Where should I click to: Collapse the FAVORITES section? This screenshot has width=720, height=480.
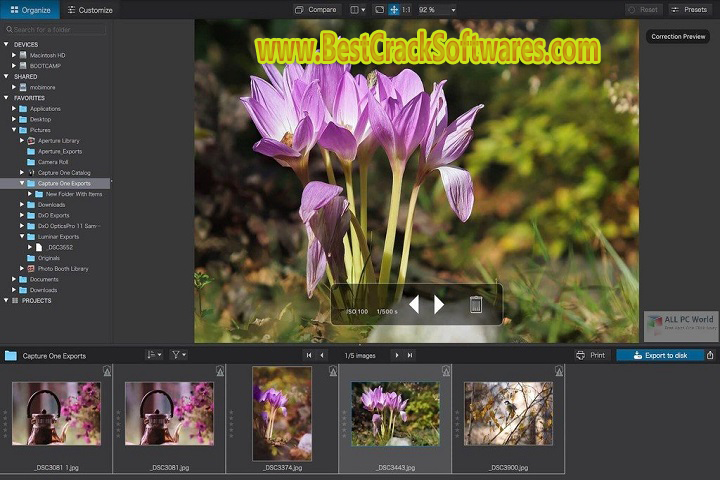click(6, 98)
